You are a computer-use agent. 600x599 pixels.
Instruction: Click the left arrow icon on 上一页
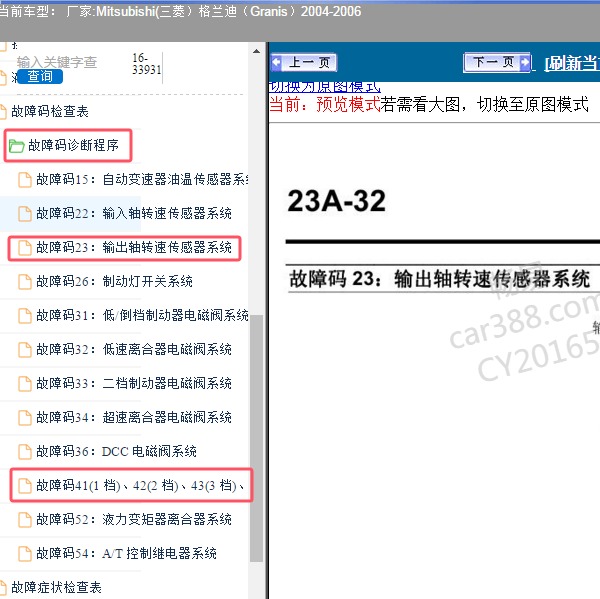[x=277, y=62]
